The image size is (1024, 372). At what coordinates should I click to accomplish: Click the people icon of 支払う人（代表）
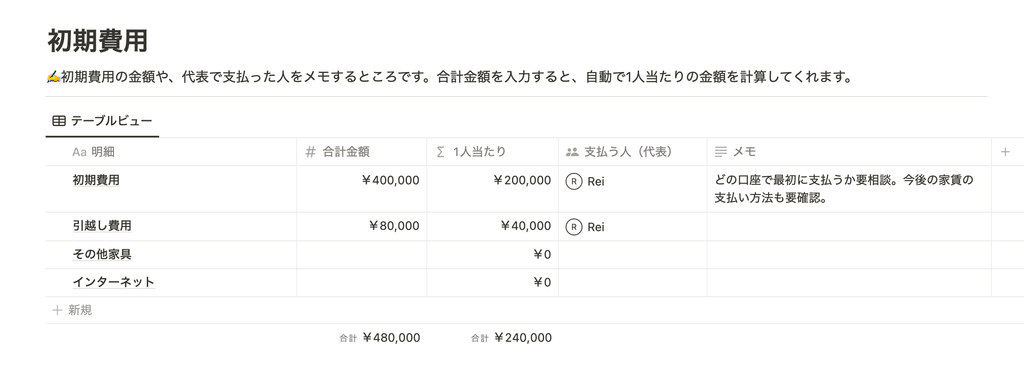pos(572,152)
